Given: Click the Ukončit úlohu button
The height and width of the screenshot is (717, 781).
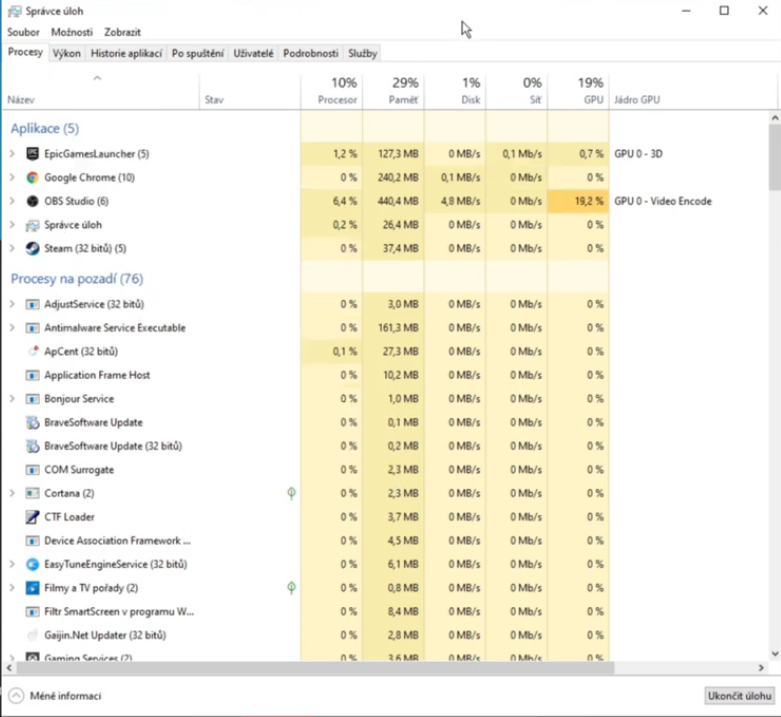Looking at the screenshot, I should 739,696.
